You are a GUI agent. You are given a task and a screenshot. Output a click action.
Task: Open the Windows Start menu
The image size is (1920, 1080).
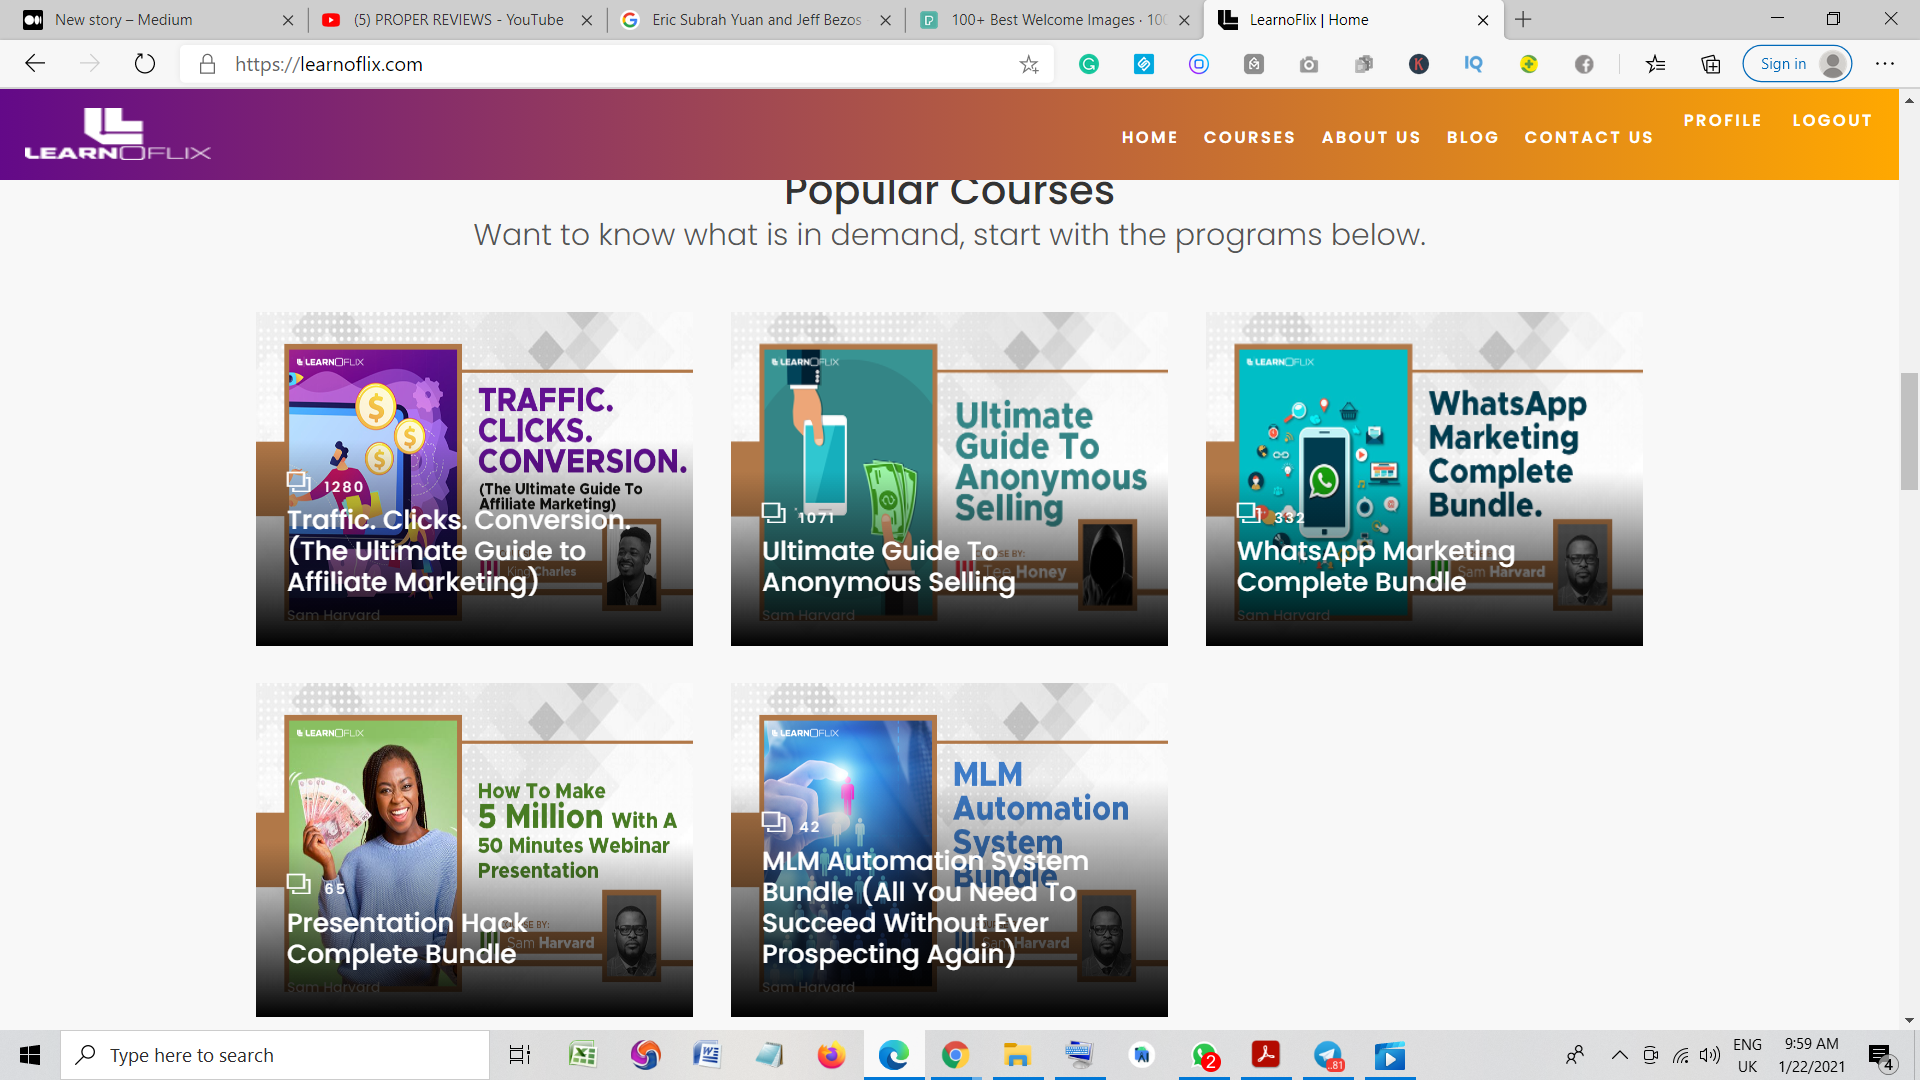pyautogui.click(x=30, y=1055)
